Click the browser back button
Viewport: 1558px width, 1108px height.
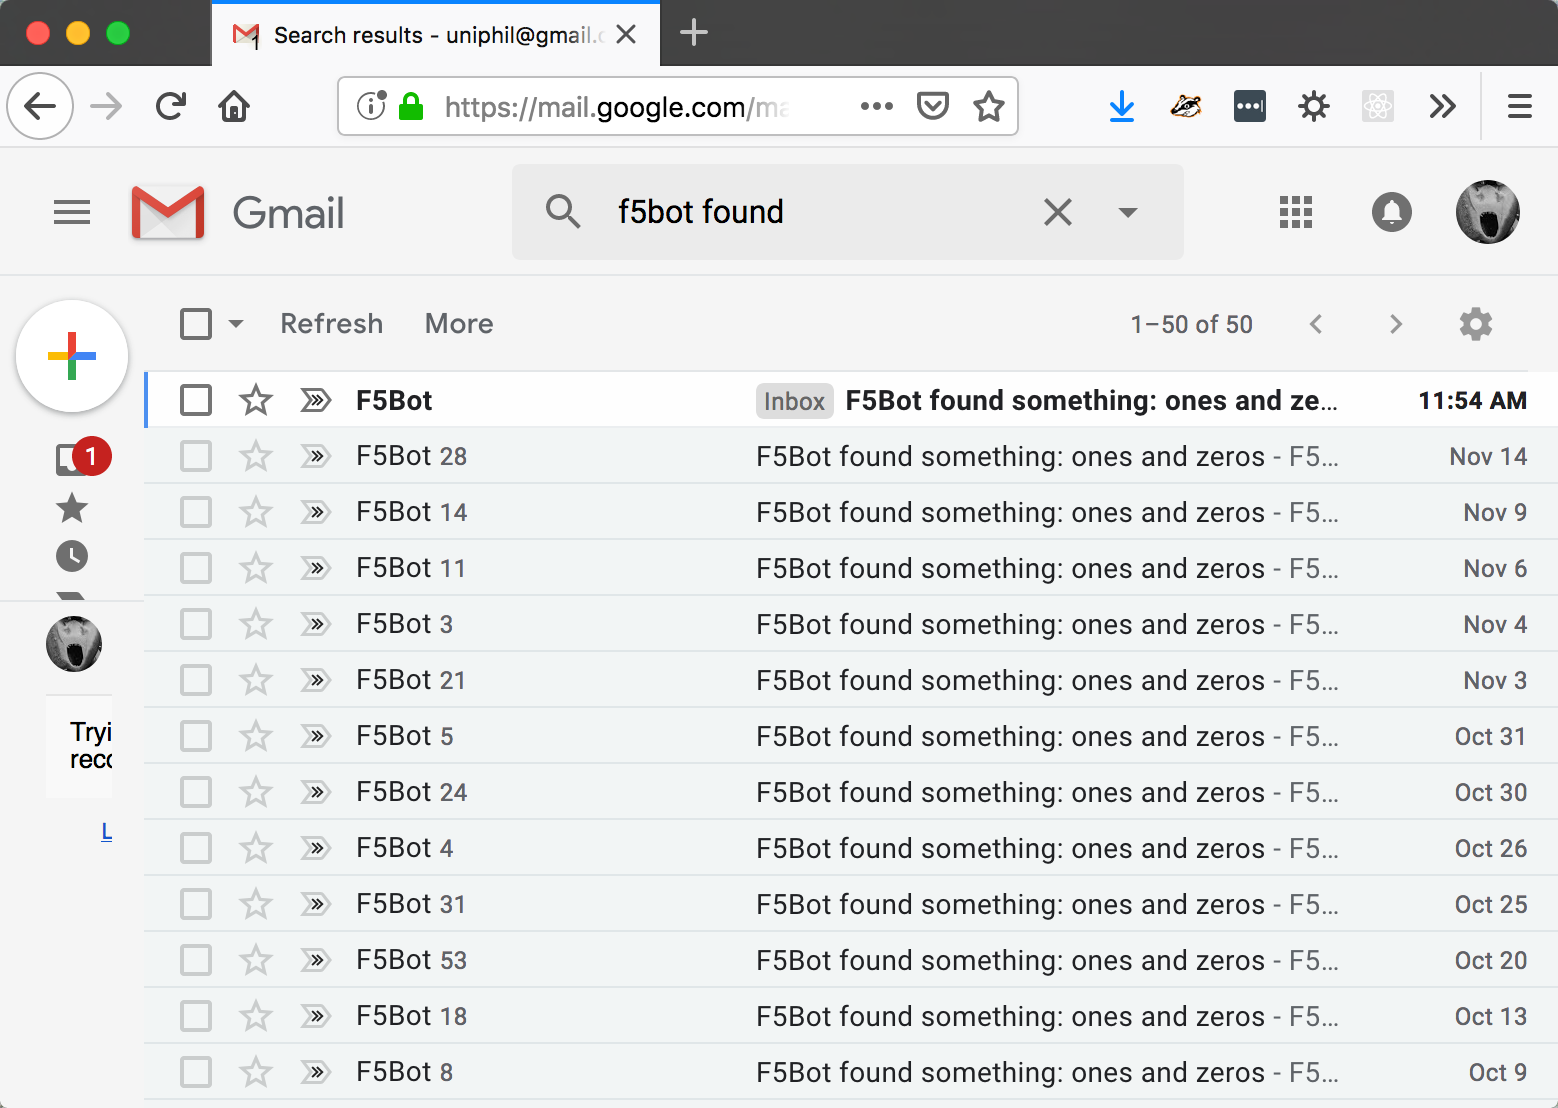(x=40, y=106)
